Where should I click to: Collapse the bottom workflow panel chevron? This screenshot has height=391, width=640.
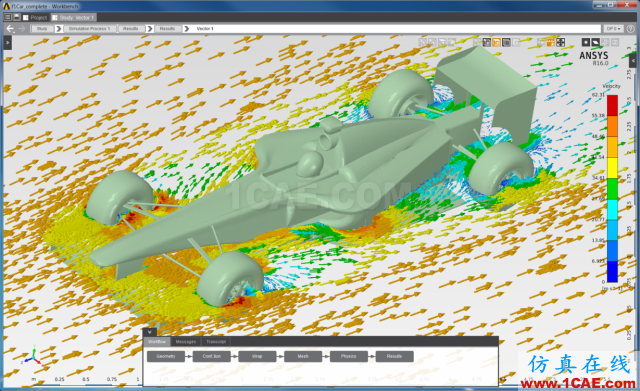click(150, 332)
